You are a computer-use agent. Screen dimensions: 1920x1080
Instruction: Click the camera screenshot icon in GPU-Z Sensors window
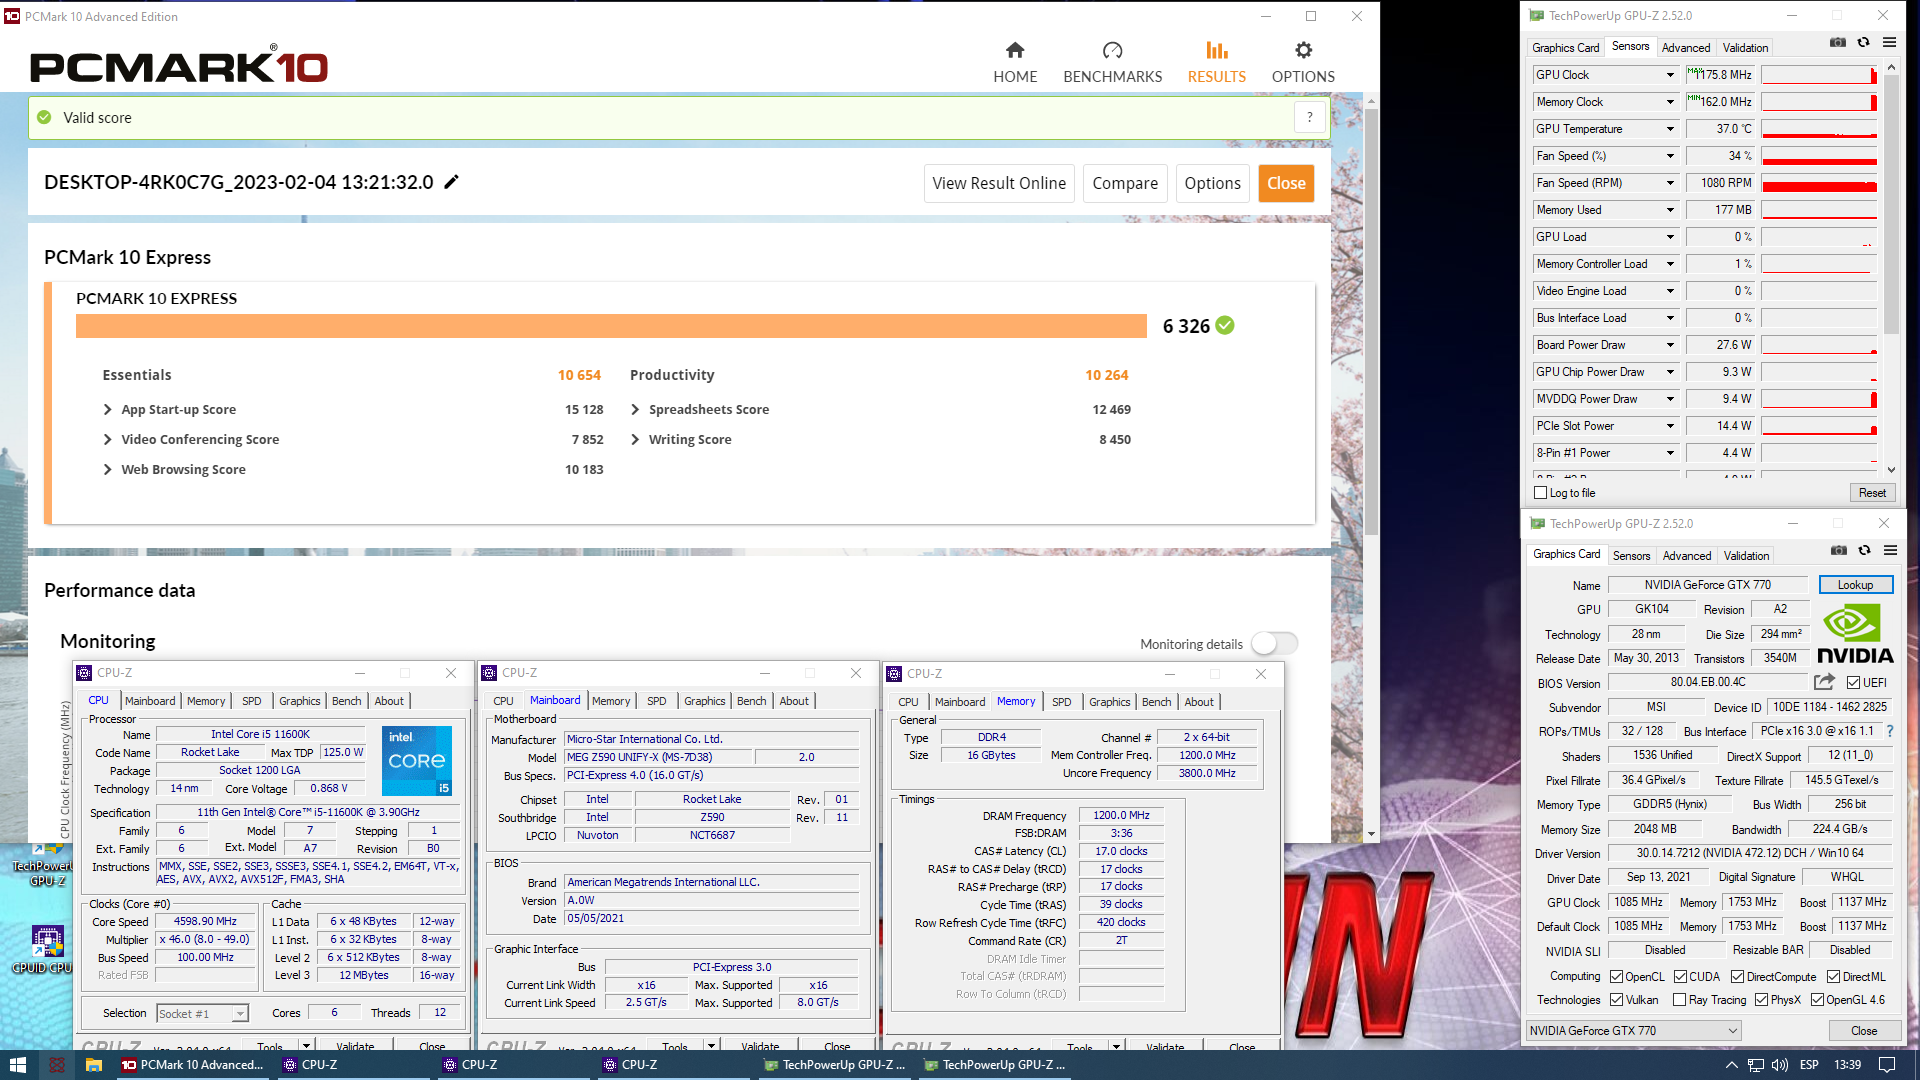[x=1838, y=43]
